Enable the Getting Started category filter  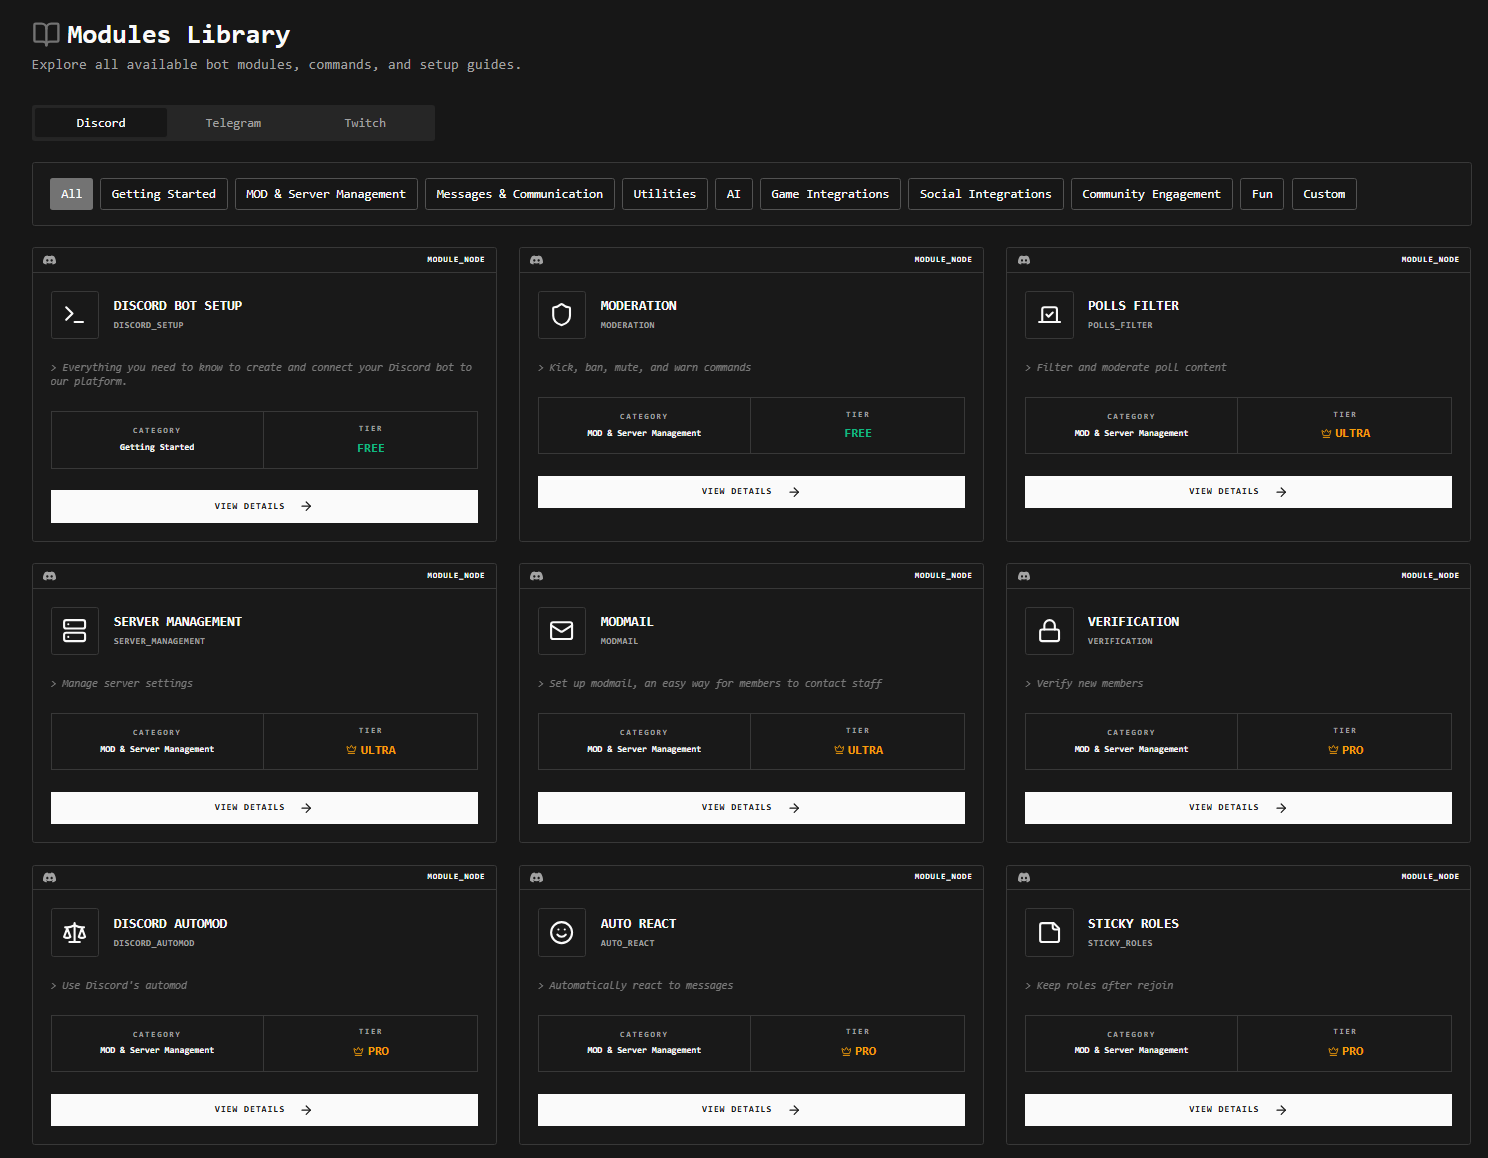click(x=163, y=193)
